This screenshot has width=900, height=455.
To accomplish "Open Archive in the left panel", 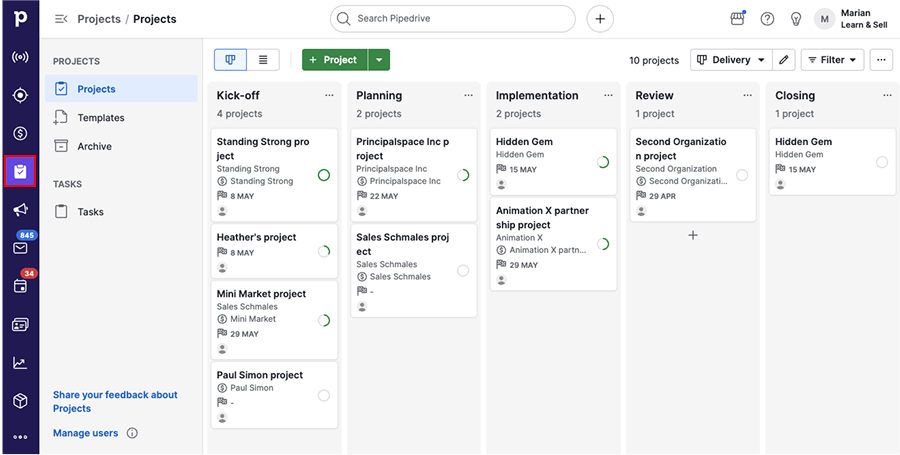I will tap(95, 147).
